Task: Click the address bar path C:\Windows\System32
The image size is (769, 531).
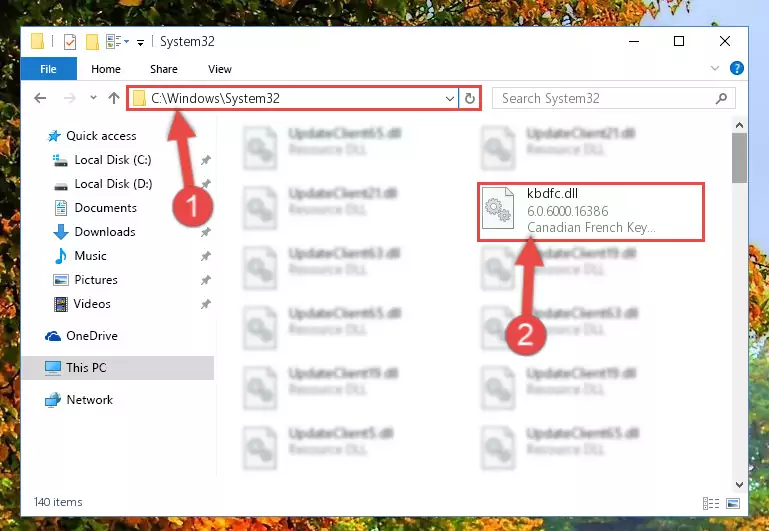Action: pyautogui.click(x=215, y=99)
